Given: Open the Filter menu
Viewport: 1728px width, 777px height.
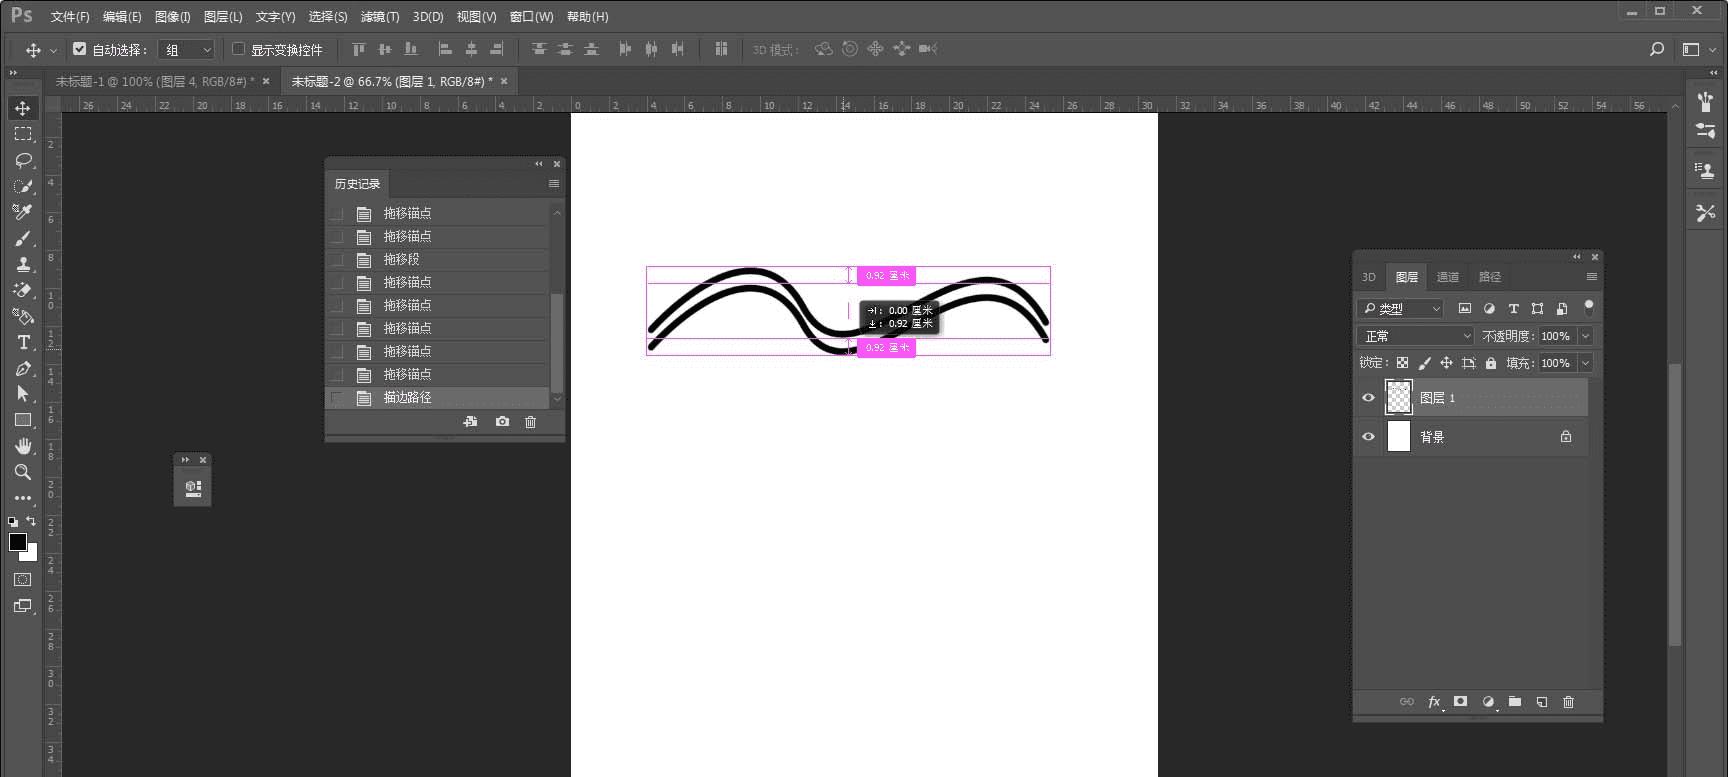Looking at the screenshot, I should pos(379,17).
